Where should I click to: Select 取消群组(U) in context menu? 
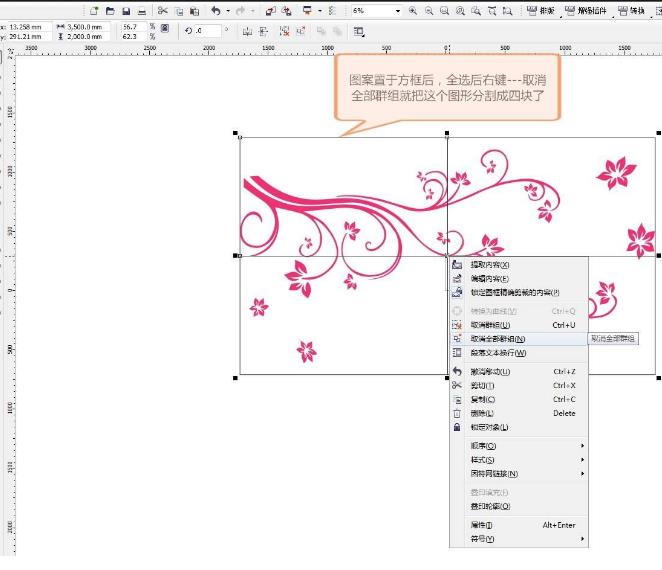(x=490, y=325)
